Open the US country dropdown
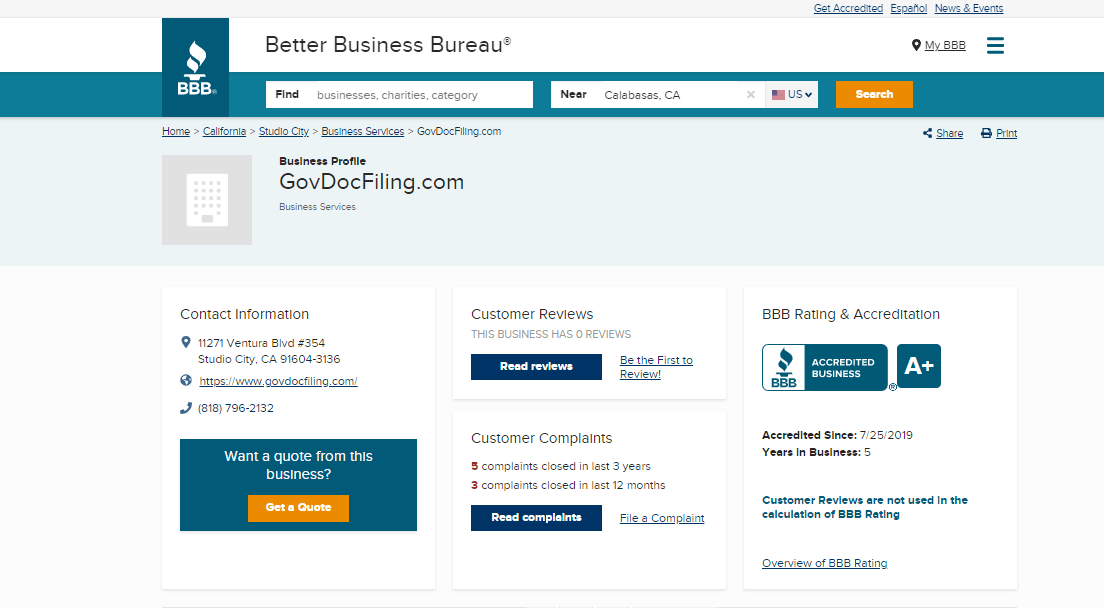1104x608 pixels. coord(791,94)
